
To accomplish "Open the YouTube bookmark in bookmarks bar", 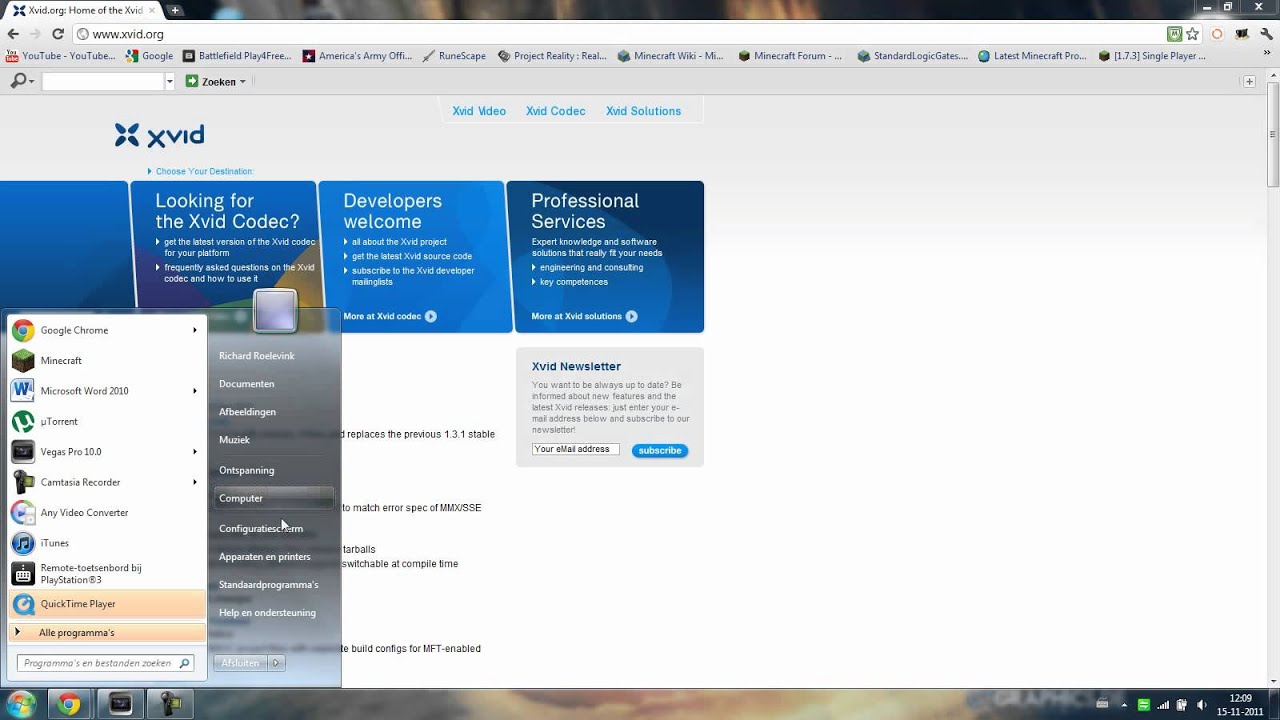I will point(61,56).
